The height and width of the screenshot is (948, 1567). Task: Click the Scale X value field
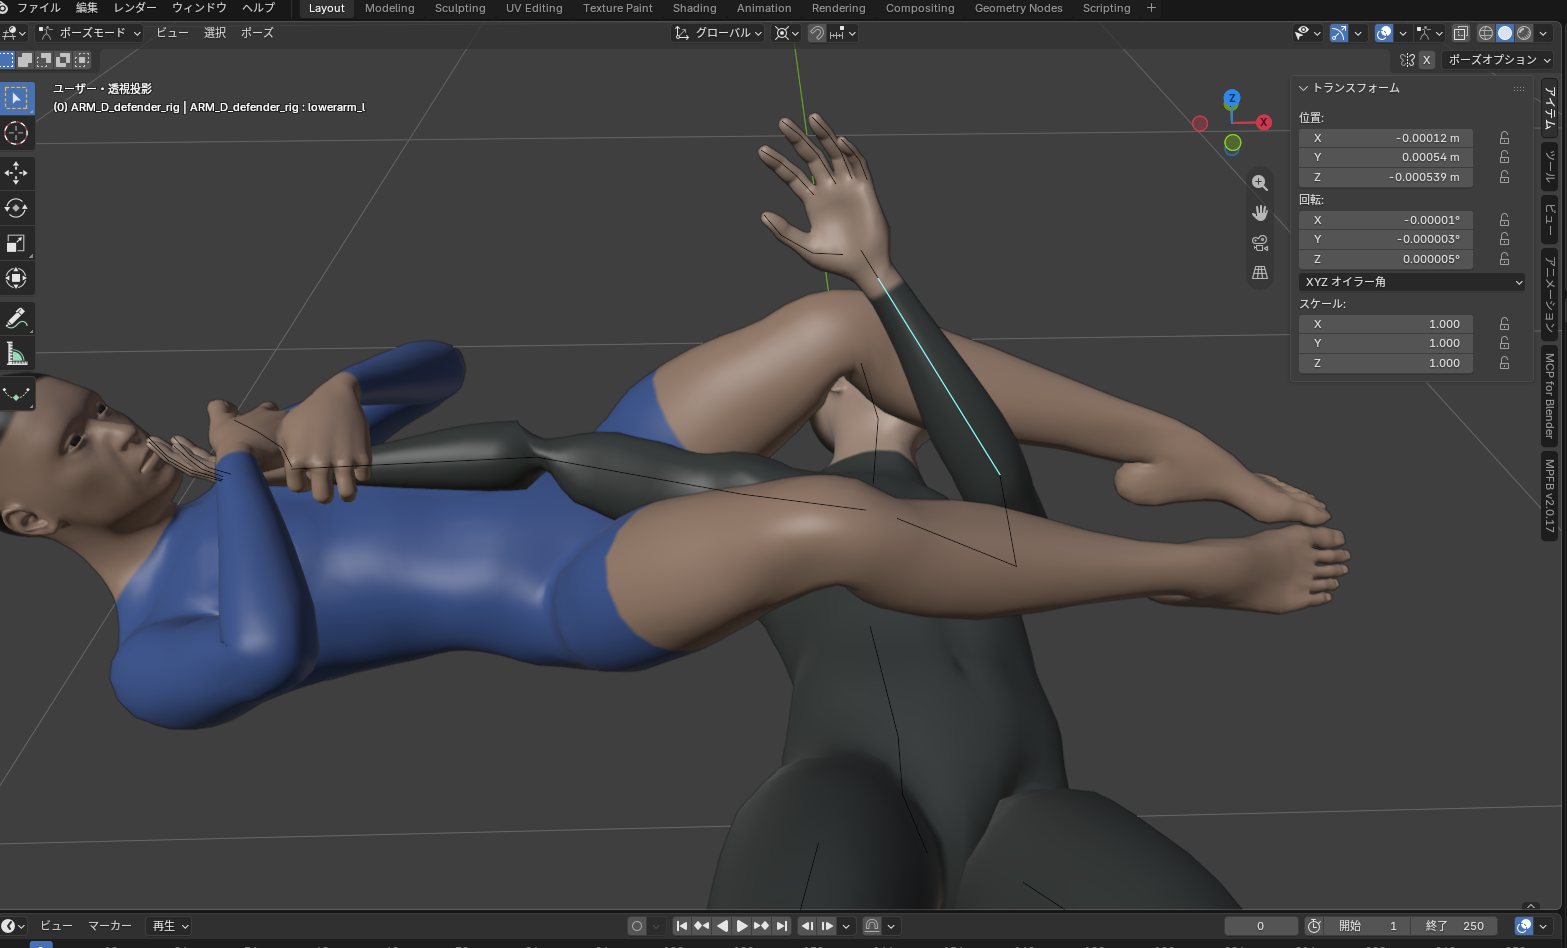click(x=1386, y=324)
